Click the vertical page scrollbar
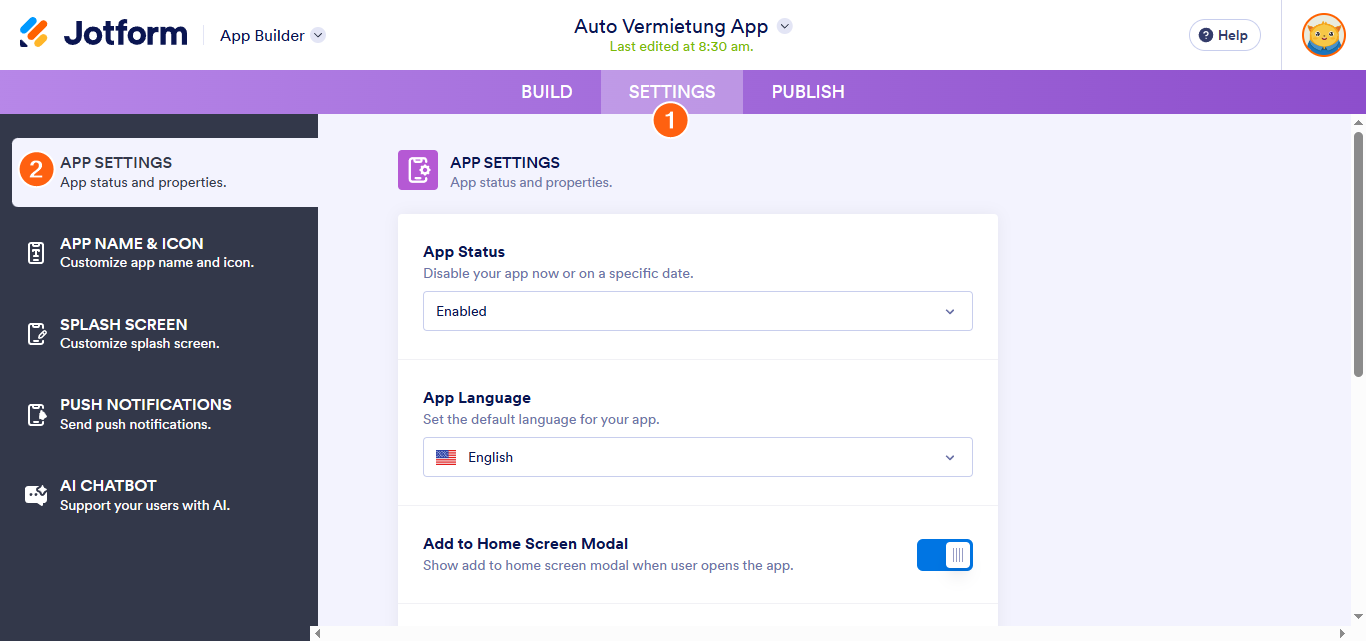 pyautogui.click(x=1358, y=254)
